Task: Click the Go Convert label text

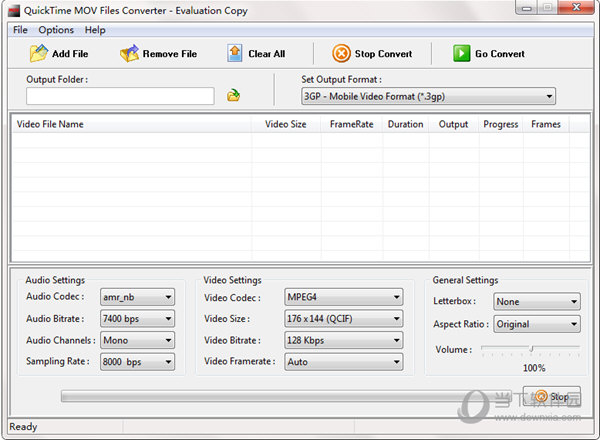Action: 500,54
